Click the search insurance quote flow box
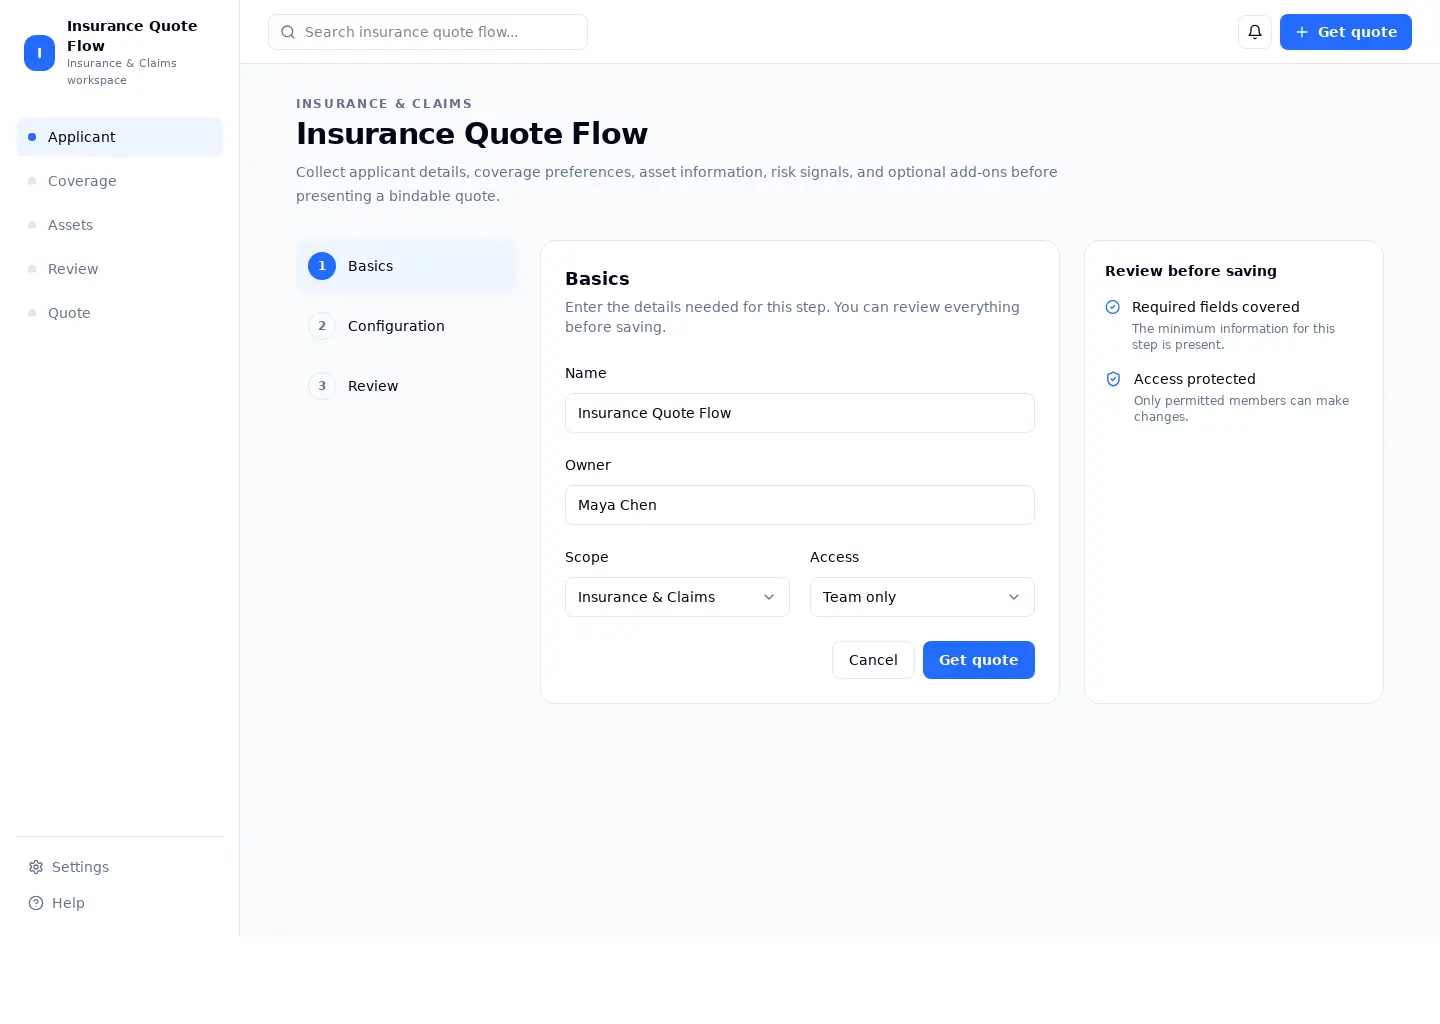The image size is (1440, 1024). pos(428,32)
